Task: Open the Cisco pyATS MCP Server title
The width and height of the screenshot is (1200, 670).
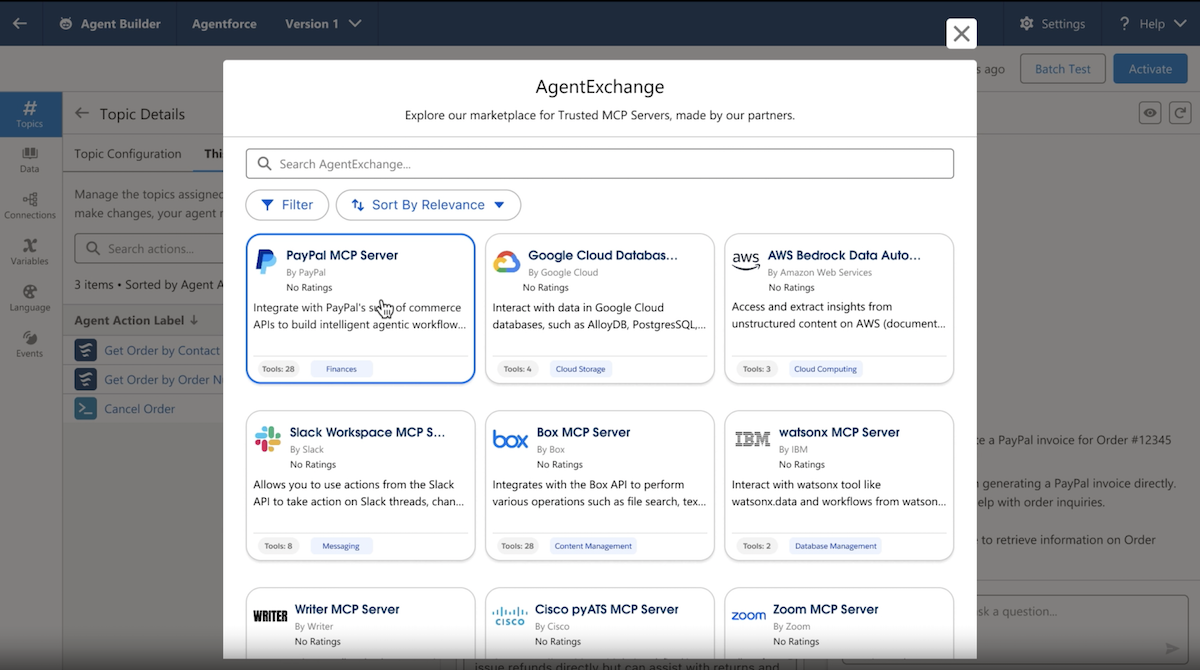Action: click(x=607, y=609)
